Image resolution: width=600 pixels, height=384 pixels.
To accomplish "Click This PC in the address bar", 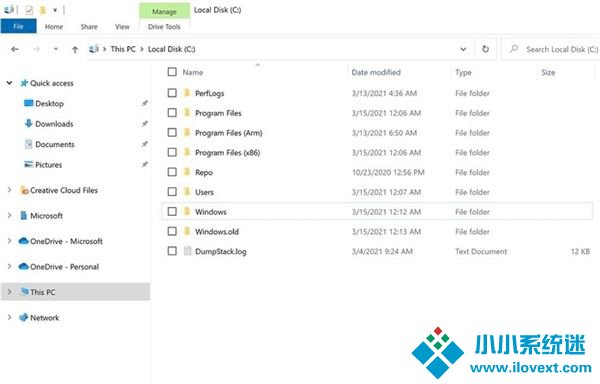I will click(x=123, y=49).
